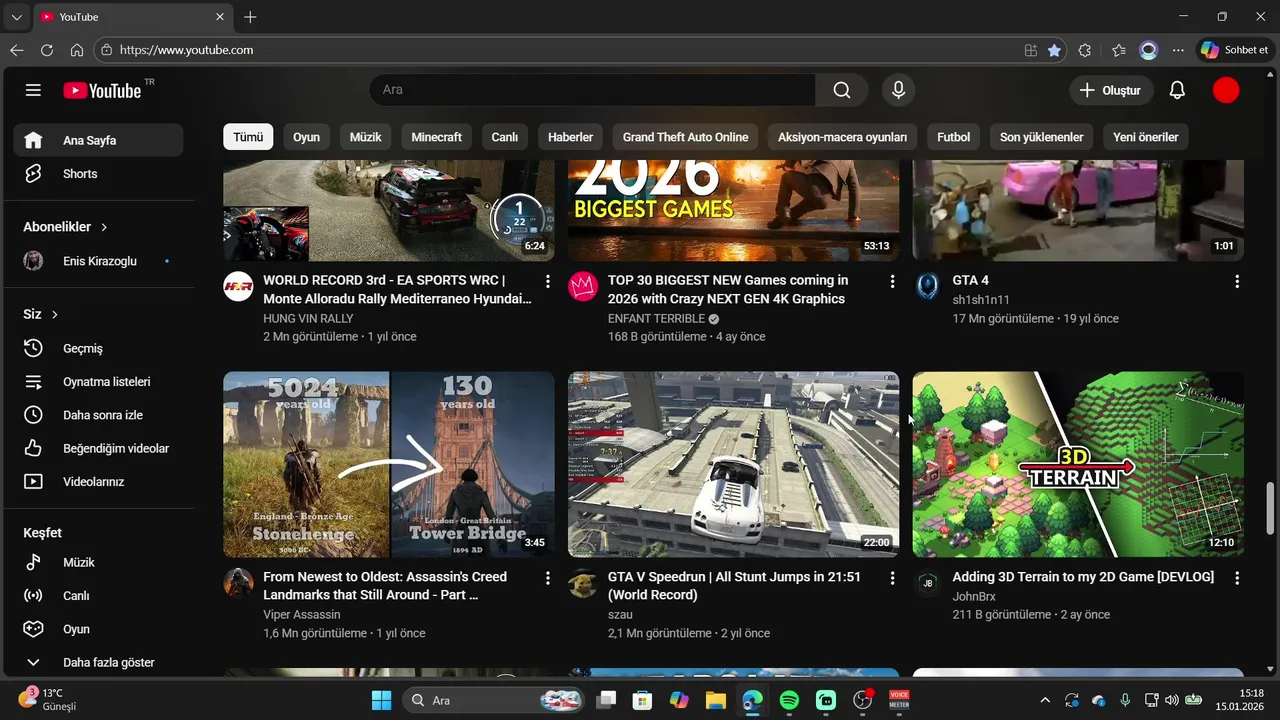Open options for TOP 30 BIGGEST NEW Games
The height and width of the screenshot is (720, 1280).
click(892, 282)
